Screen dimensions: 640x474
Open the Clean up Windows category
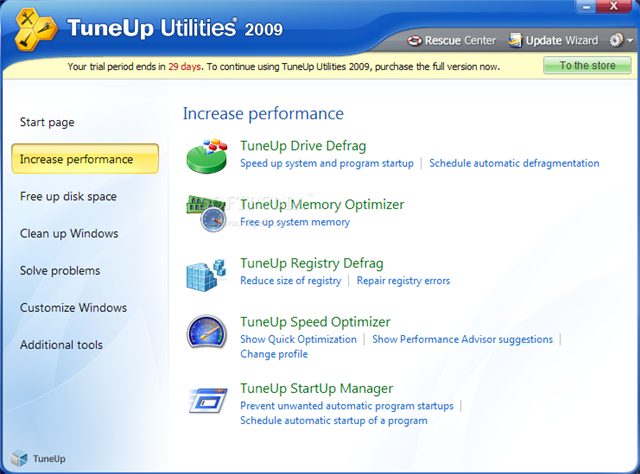pos(69,234)
